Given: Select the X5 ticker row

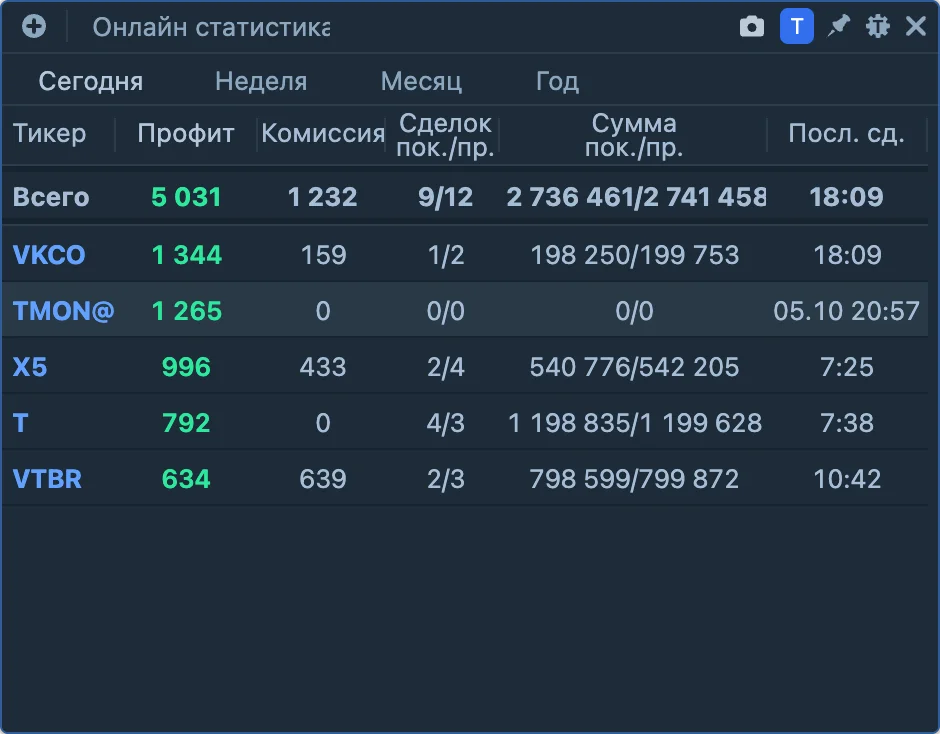Looking at the screenshot, I should click(x=465, y=366).
